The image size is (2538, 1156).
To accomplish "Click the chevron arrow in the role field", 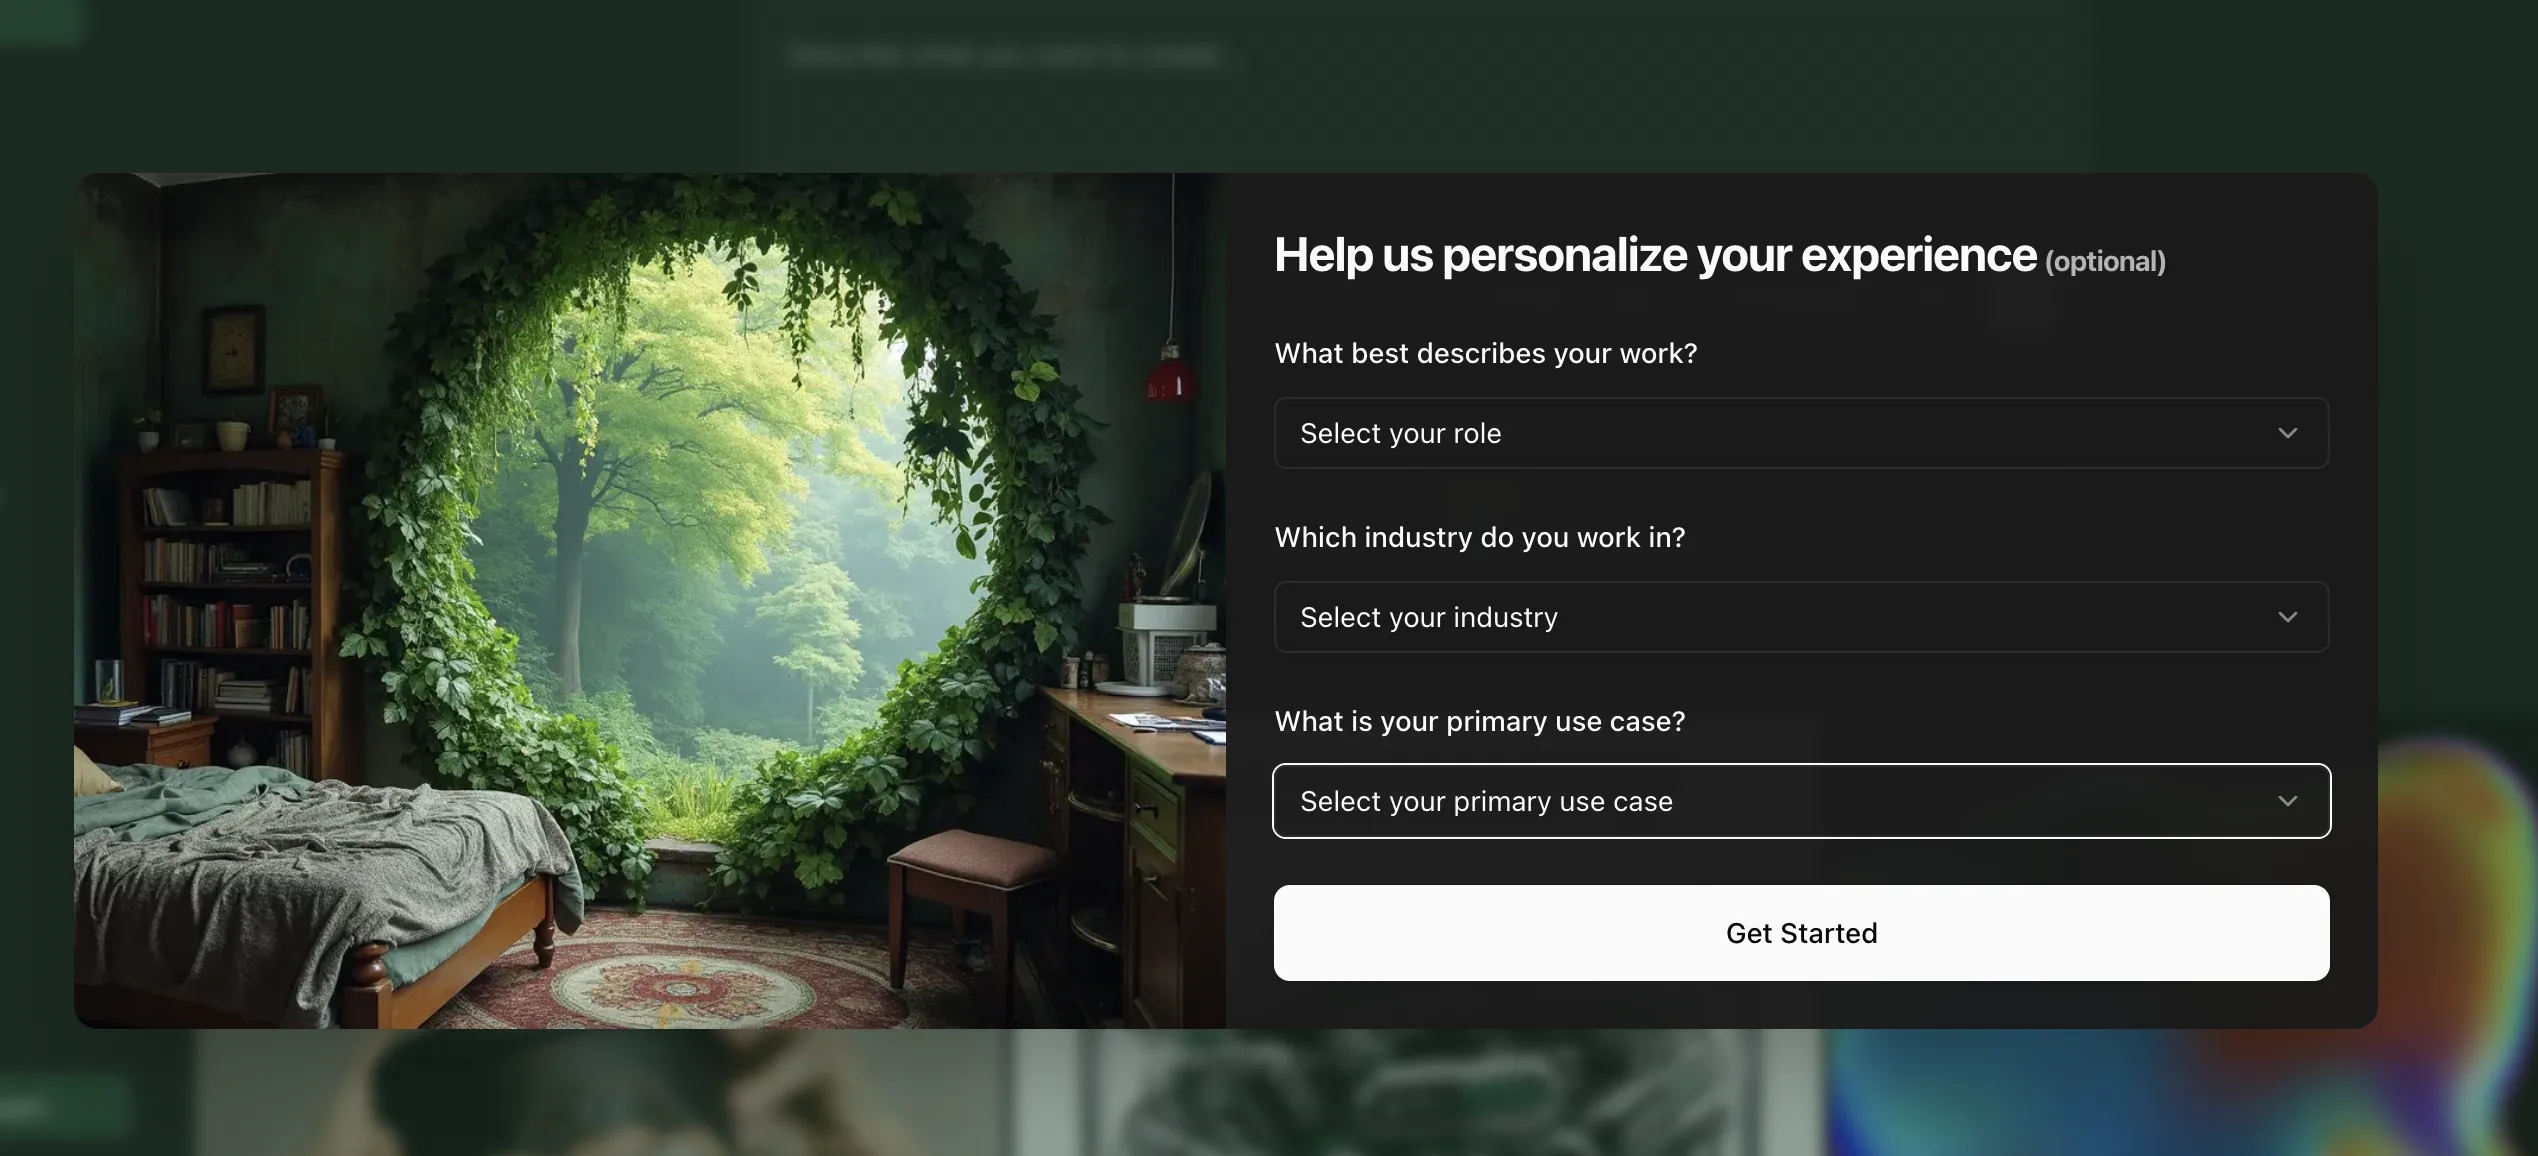I will [2287, 433].
